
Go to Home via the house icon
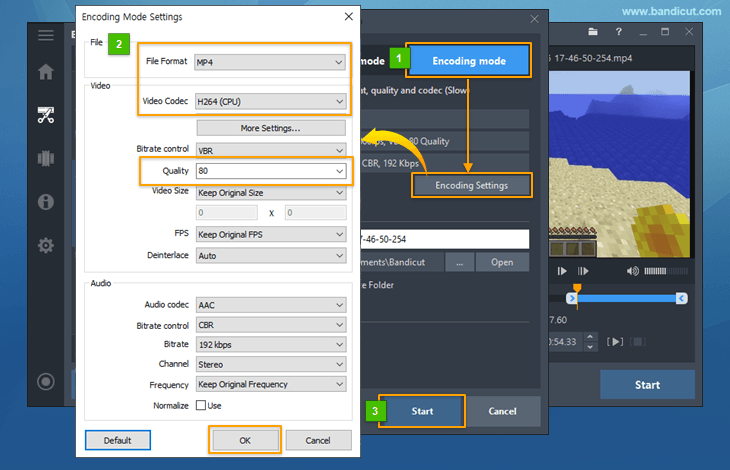coord(45,72)
